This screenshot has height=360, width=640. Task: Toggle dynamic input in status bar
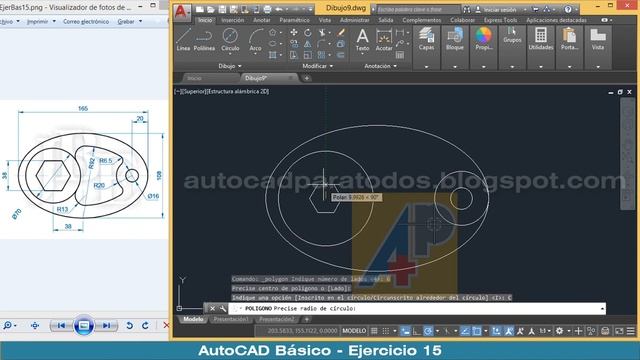click(405, 331)
